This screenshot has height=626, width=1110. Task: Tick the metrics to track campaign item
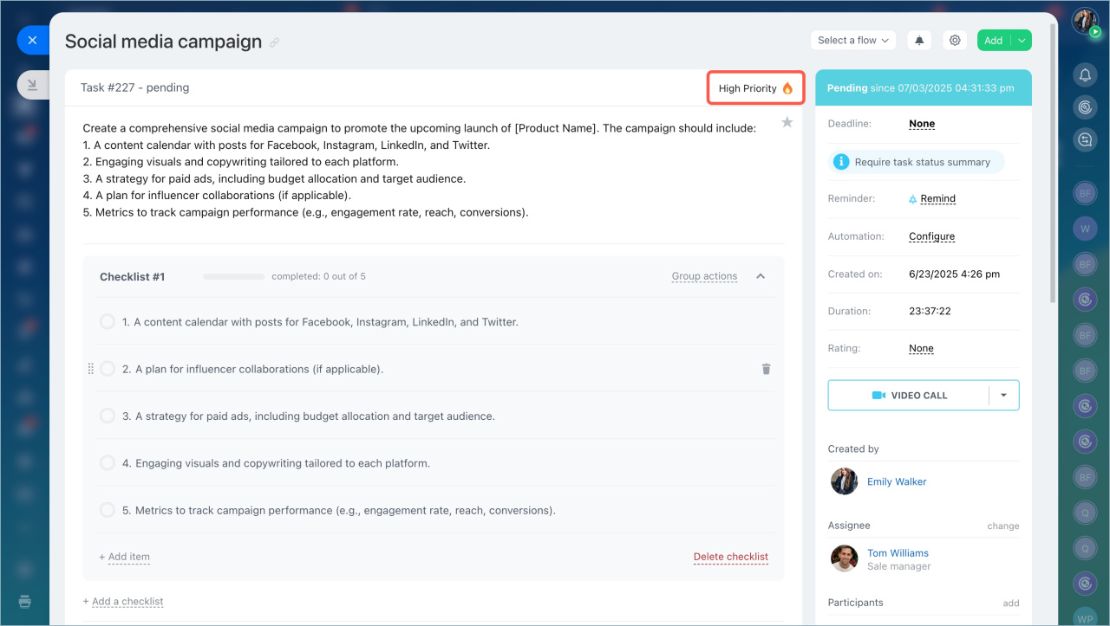point(107,510)
